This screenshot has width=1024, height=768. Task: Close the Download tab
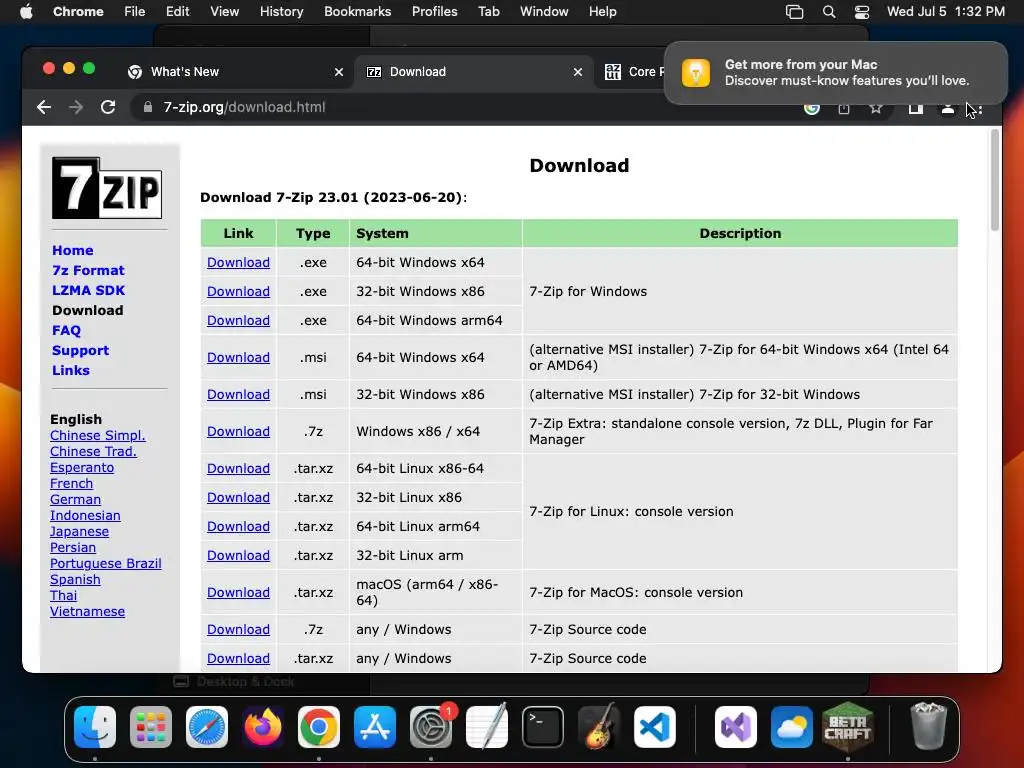pos(578,72)
